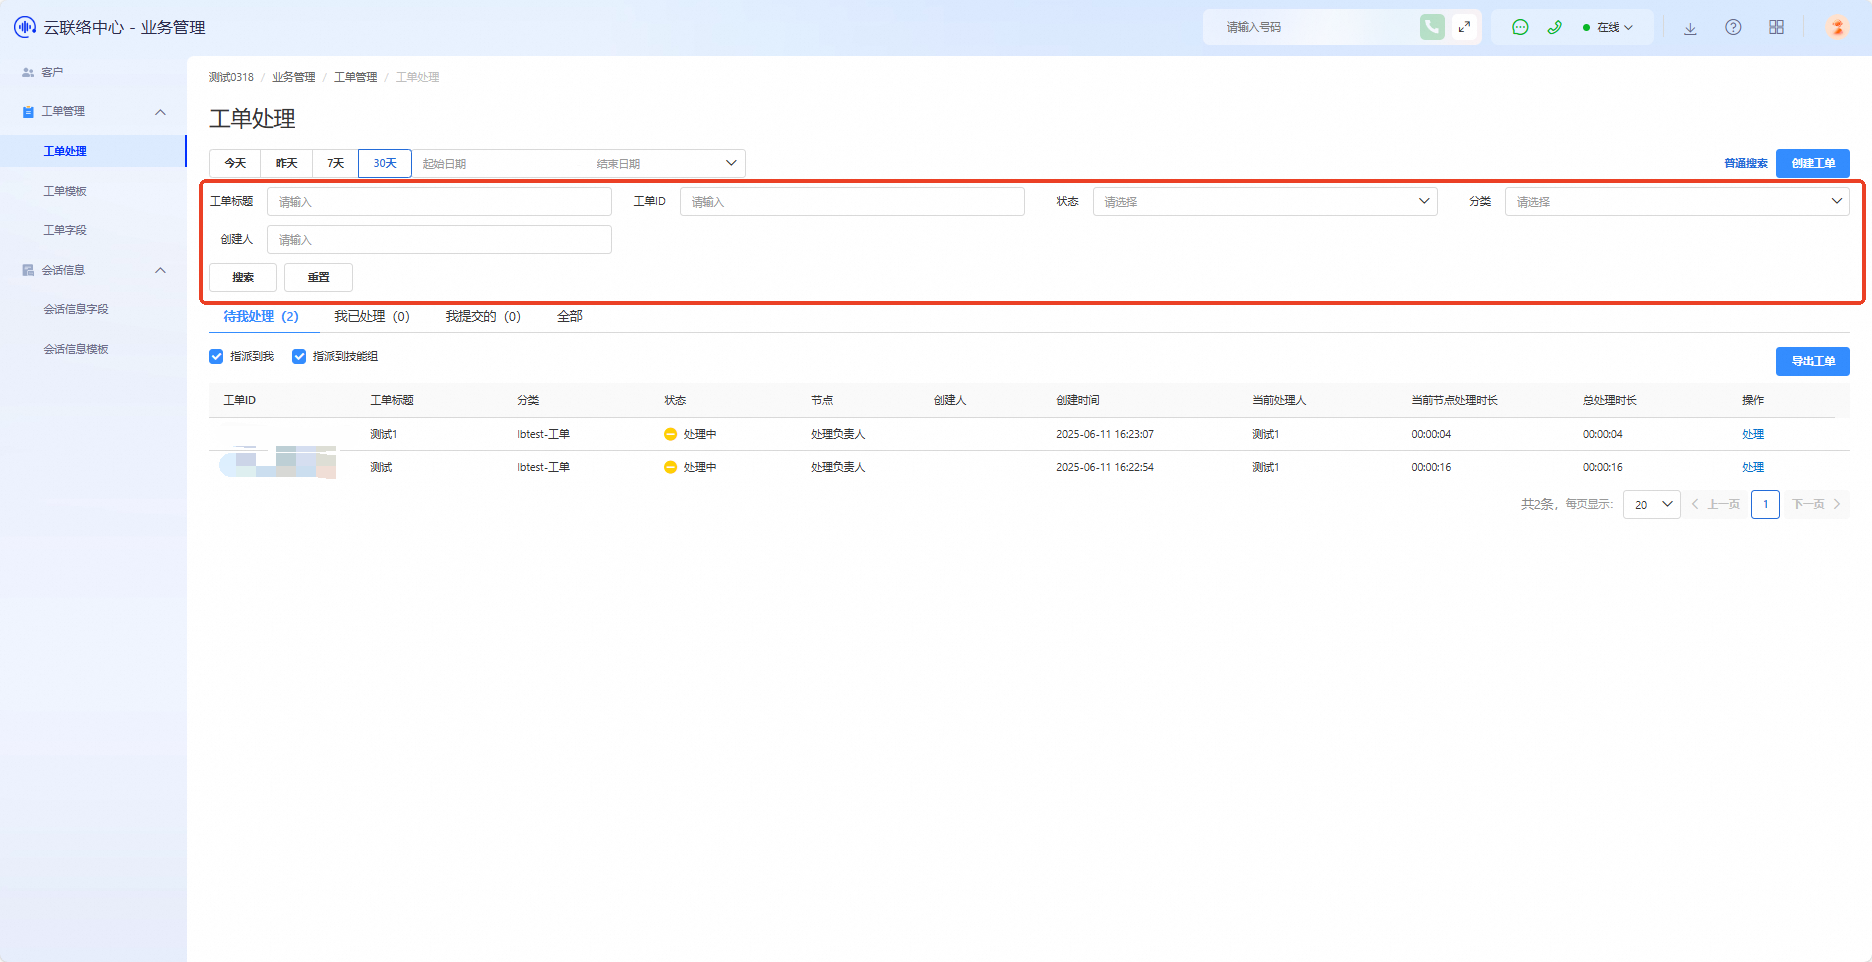Click the 客户 people icon in the sidebar
The width and height of the screenshot is (1872, 962).
[28, 72]
